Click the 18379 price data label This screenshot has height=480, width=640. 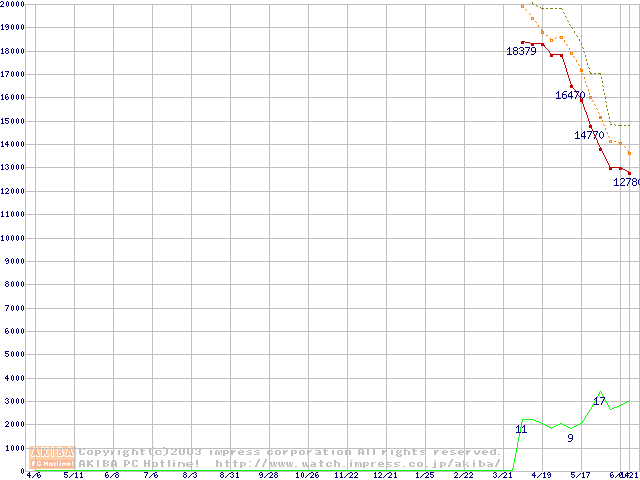[x=521, y=51]
